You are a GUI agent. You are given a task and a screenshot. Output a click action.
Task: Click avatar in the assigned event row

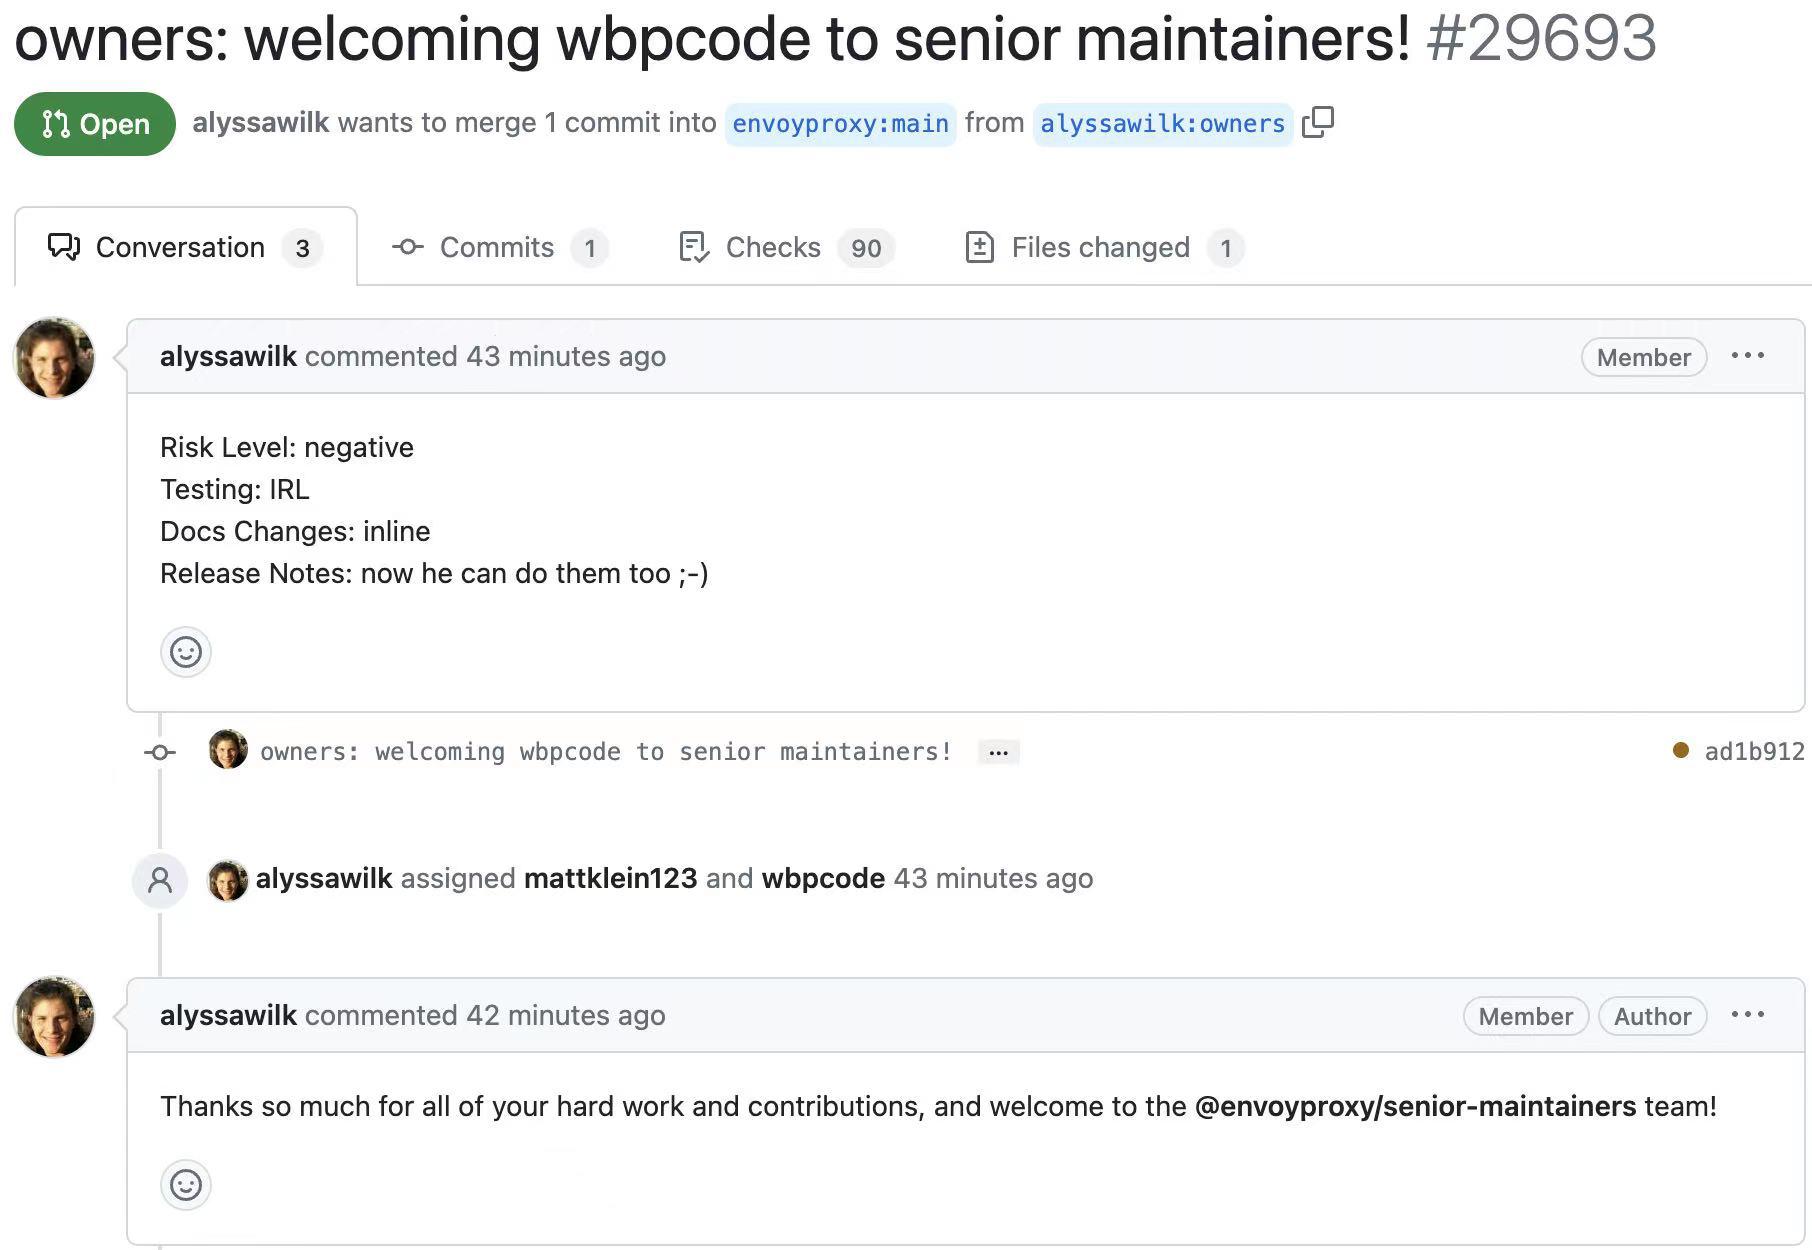(x=228, y=879)
